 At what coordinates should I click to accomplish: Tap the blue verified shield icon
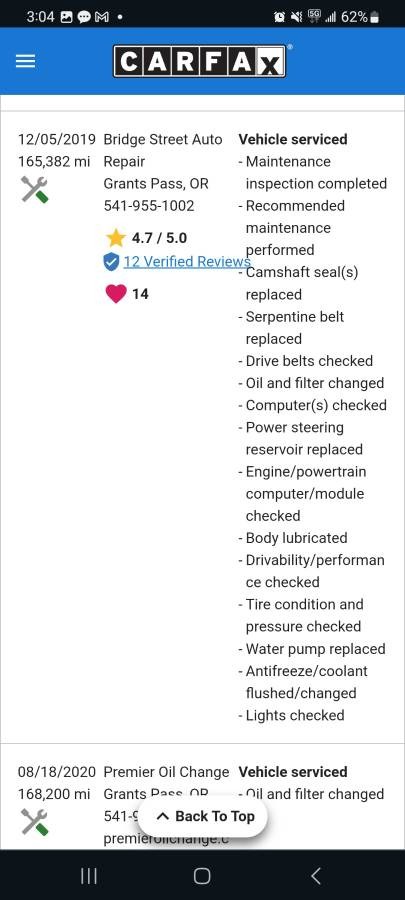click(x=111, y=262)
